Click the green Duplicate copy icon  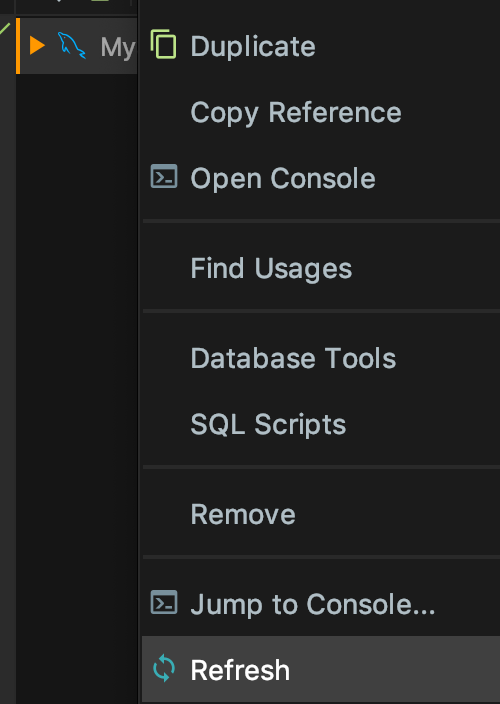point(163,44)
